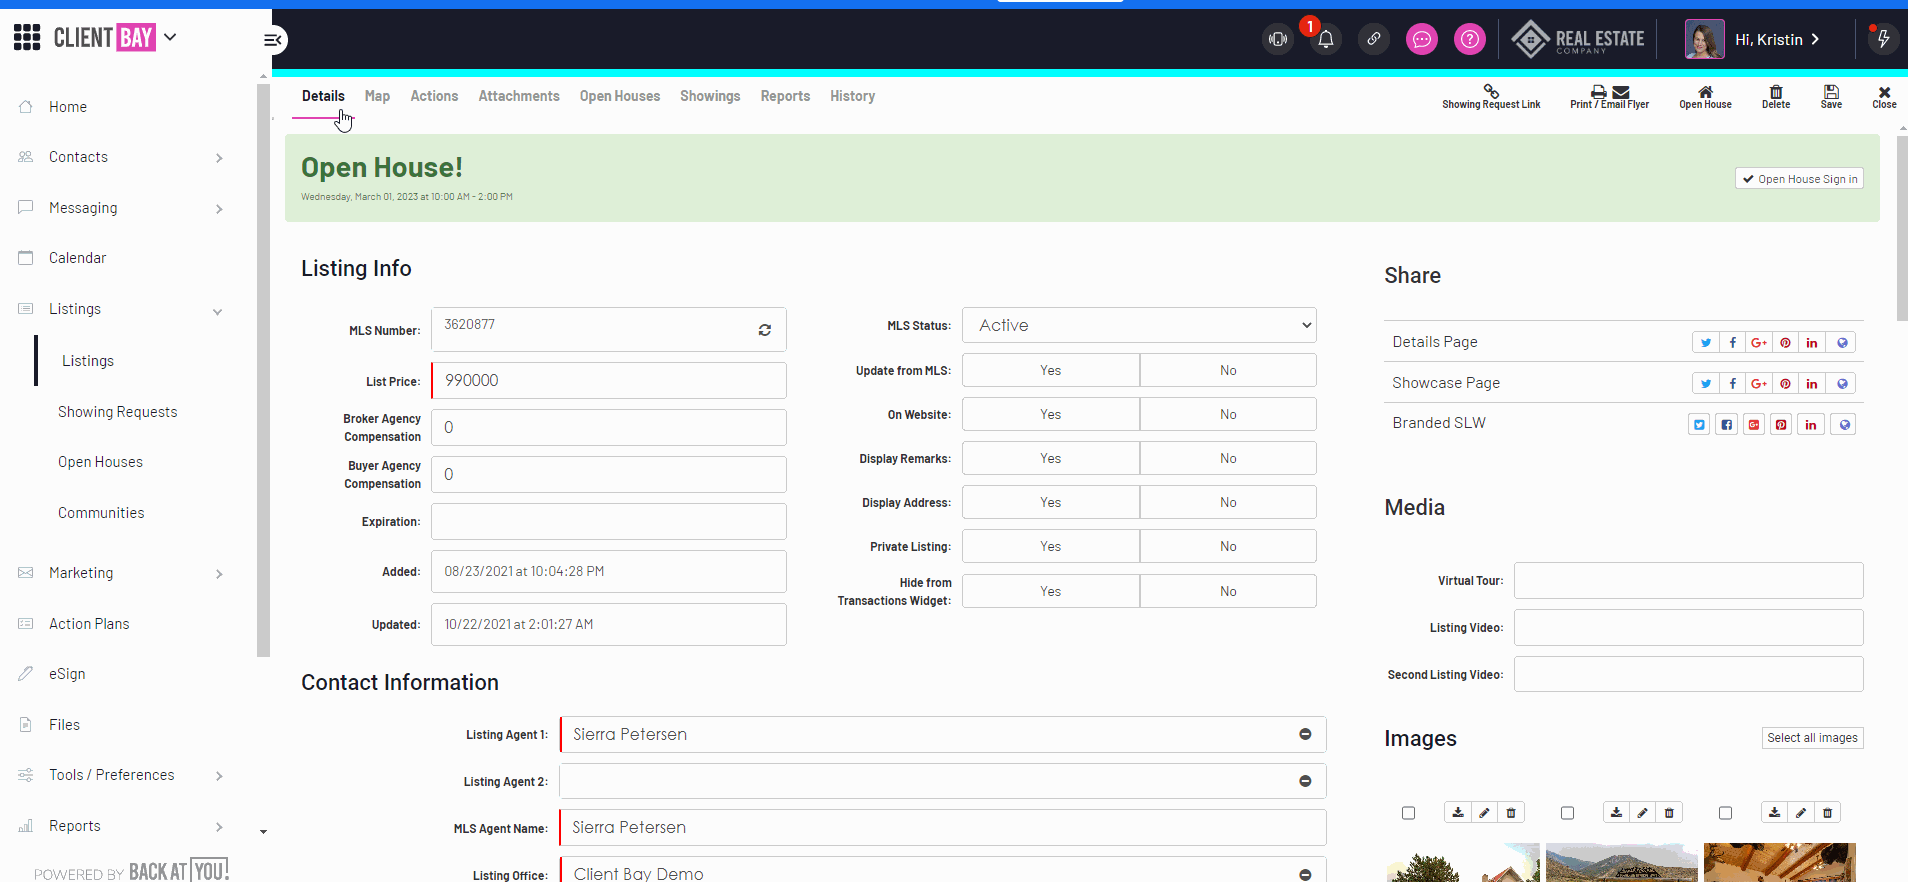Image resolution: width=1908 pixels, height=882 pixels.
Task: Set Hide from Transactions Widget to No
Action: click(1228, 591)
